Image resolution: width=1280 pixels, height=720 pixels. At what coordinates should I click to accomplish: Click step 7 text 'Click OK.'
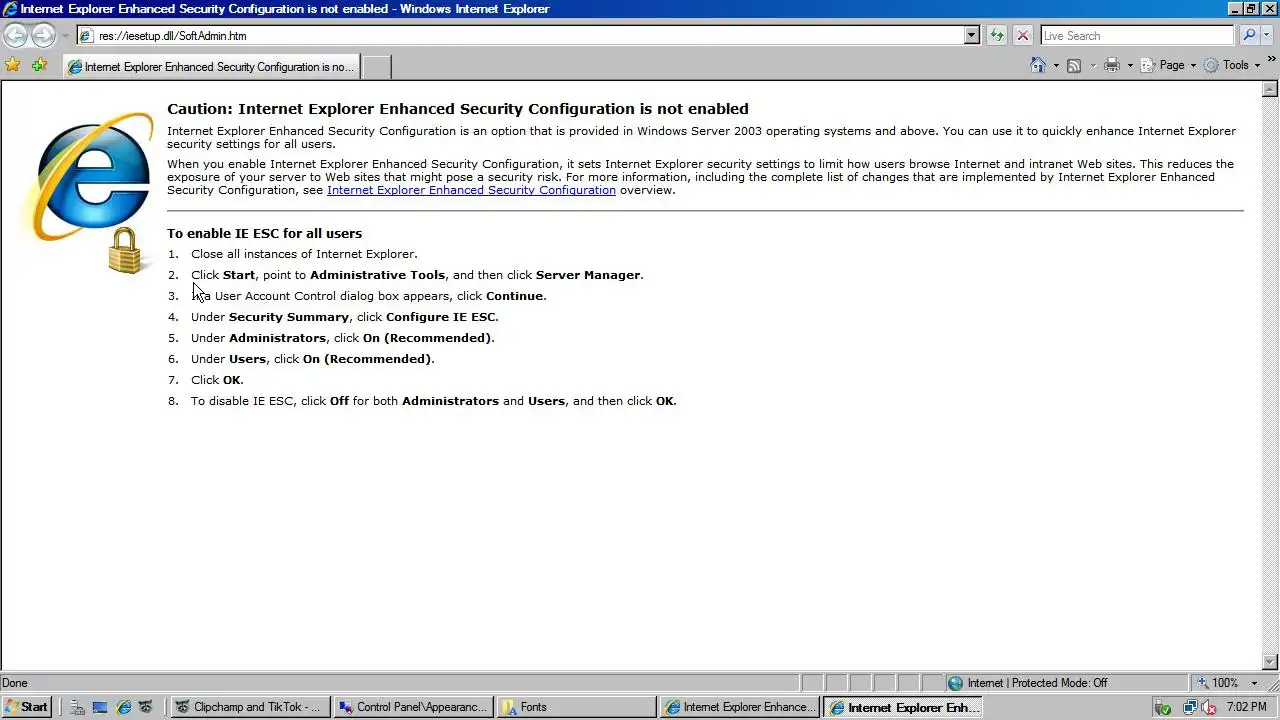(217, 380)
